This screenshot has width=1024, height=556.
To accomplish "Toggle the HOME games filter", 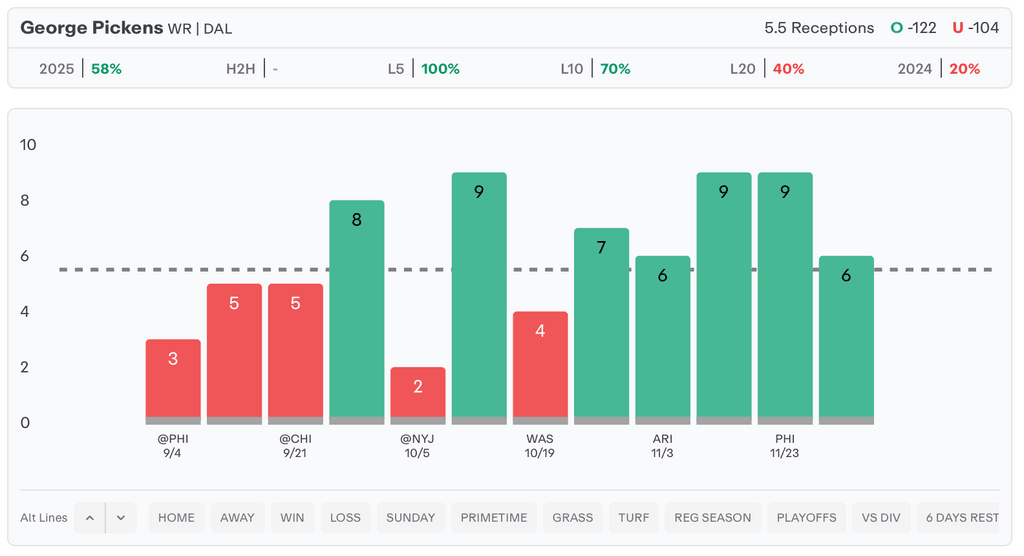I will click(176, 518).
